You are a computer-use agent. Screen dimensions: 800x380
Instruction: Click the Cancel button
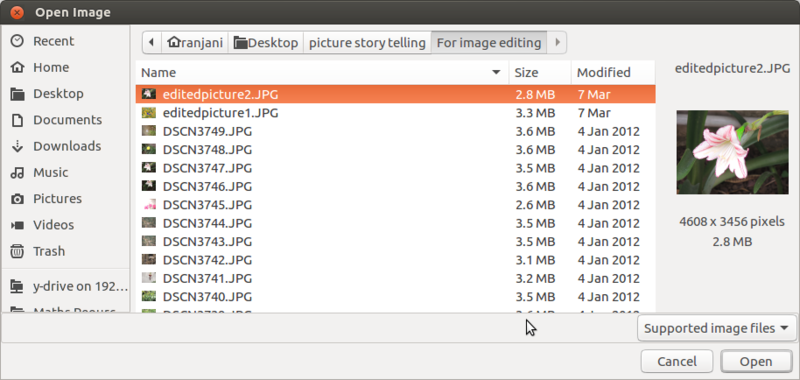[677, 362]
